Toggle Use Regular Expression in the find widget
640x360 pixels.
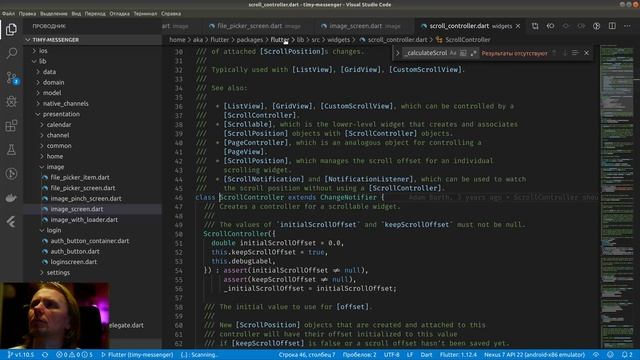(x=473, y=53)
